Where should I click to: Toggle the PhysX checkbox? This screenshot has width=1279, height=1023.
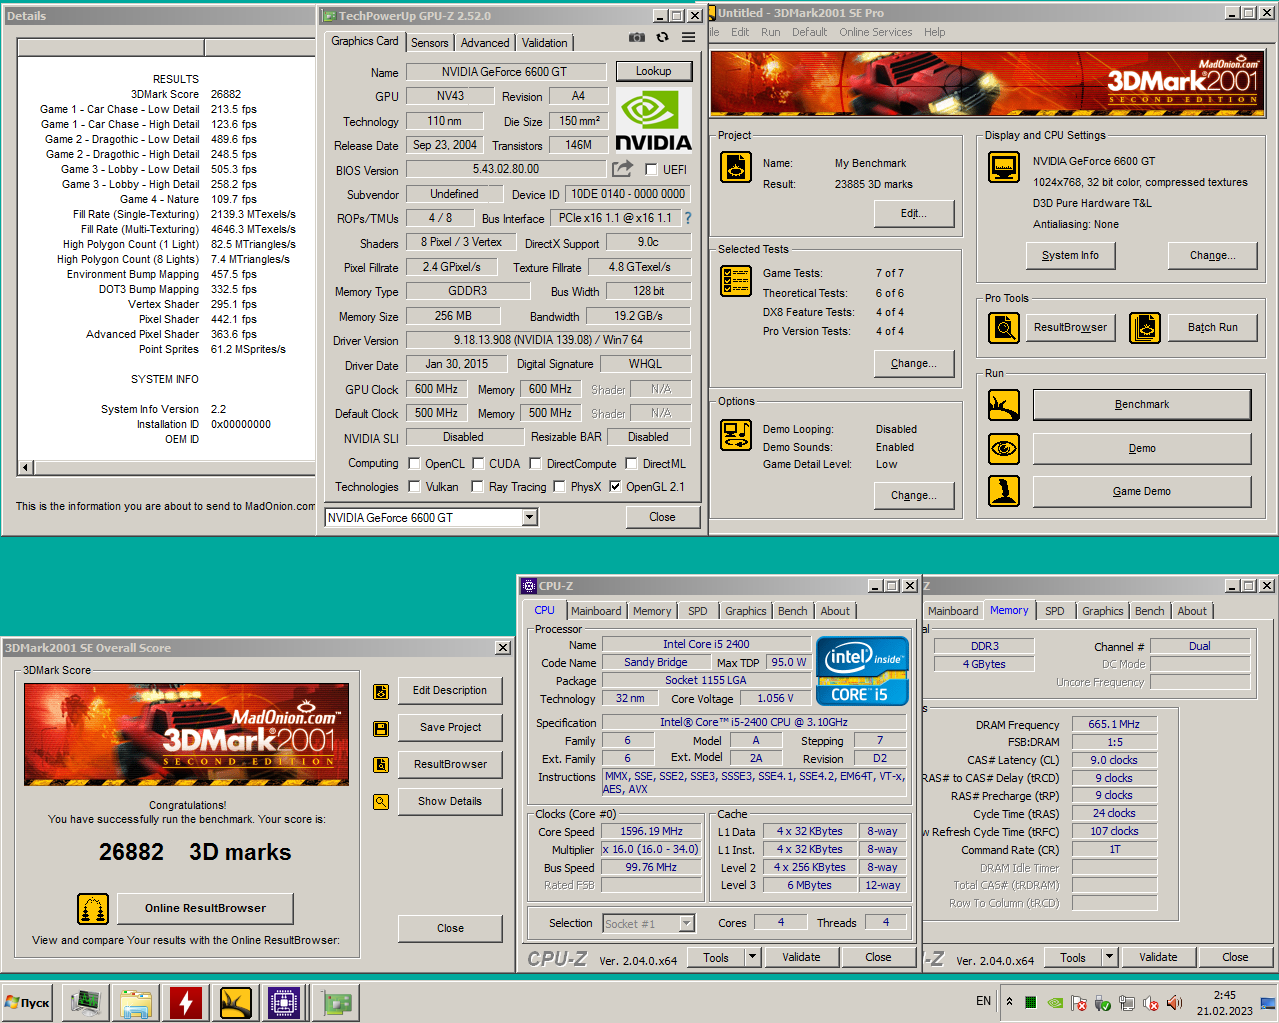click(x=559, y=487)
